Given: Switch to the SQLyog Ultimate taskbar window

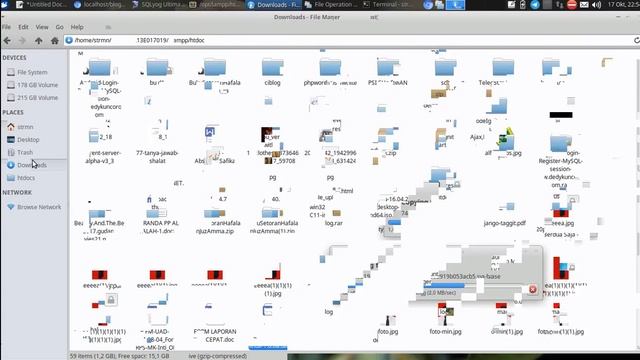Looking at the screenshot, I should point(159,5).
